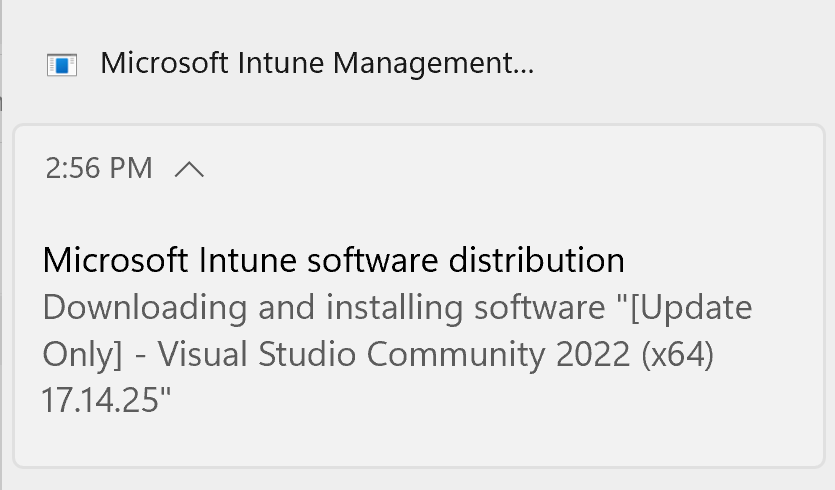Click empty area right of the chevron

[500, 169]
